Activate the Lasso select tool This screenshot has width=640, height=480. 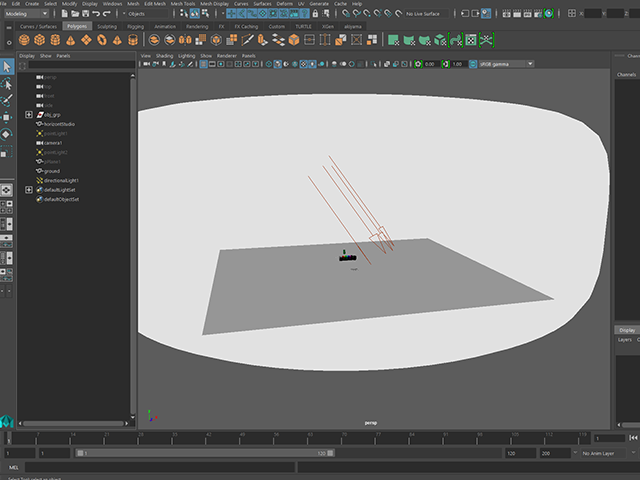pyautogui.click(x=7, y=84)
